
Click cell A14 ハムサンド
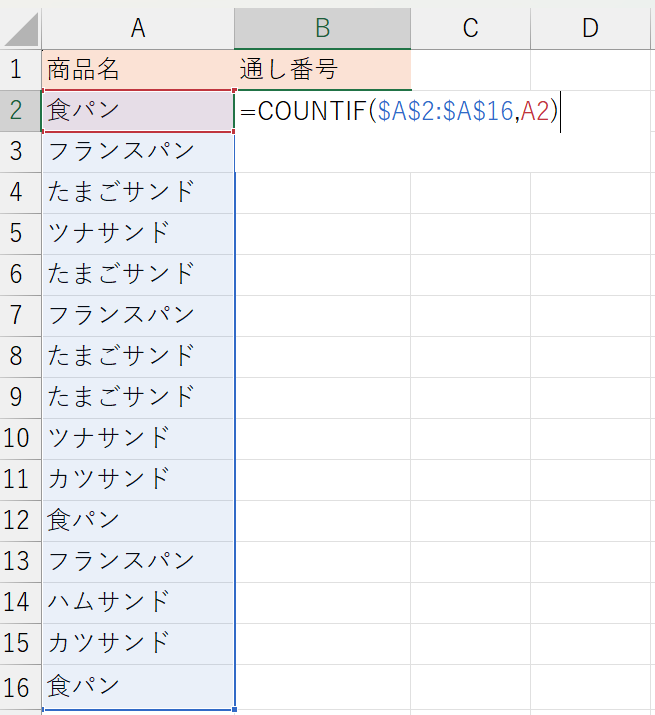[138, 603]
